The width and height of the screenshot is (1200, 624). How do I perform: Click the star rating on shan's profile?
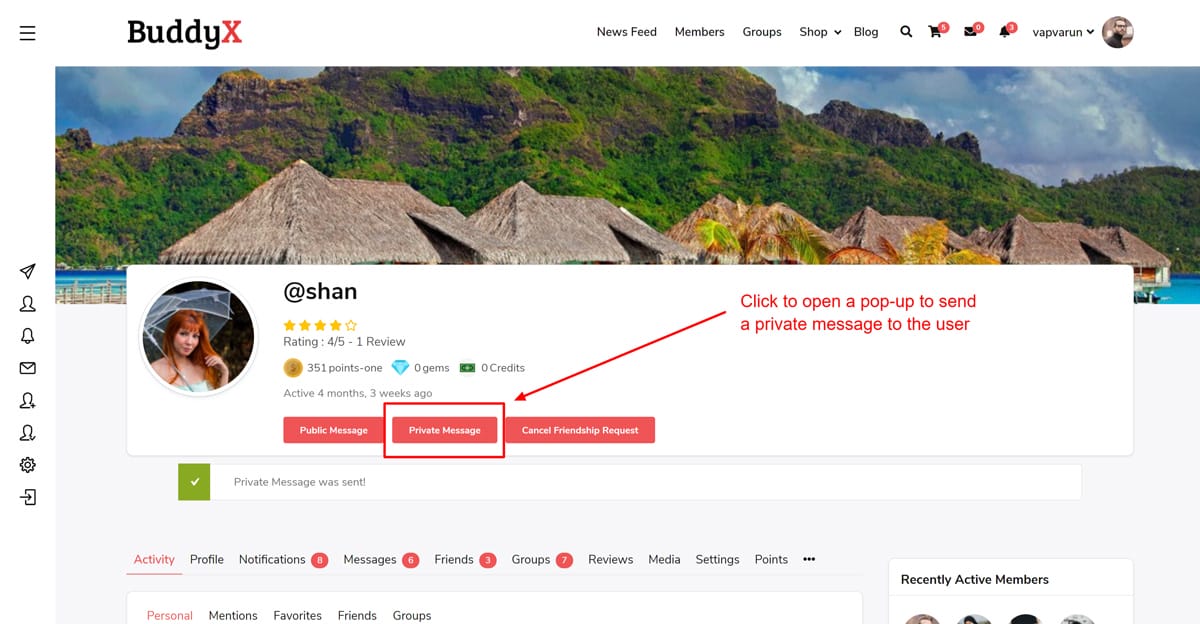[320, 325]
